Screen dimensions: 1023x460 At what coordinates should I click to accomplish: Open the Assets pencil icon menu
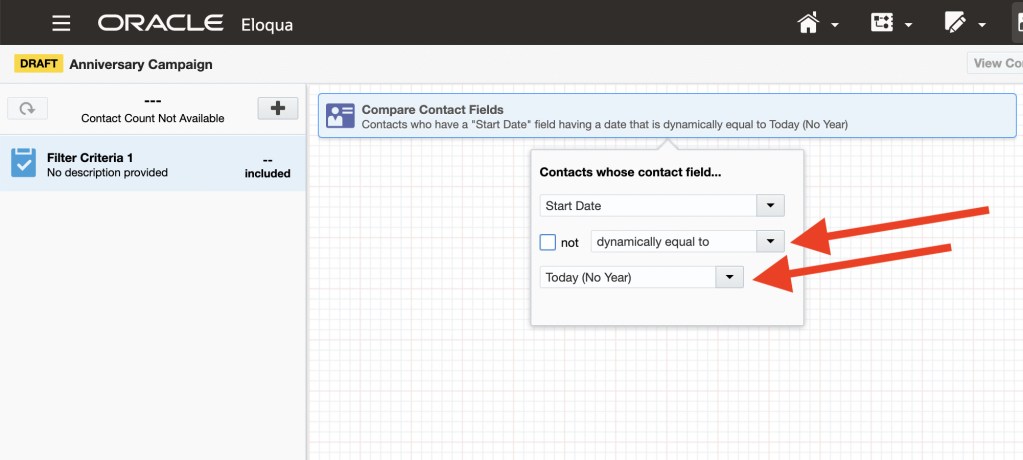(x=954, y=23)
